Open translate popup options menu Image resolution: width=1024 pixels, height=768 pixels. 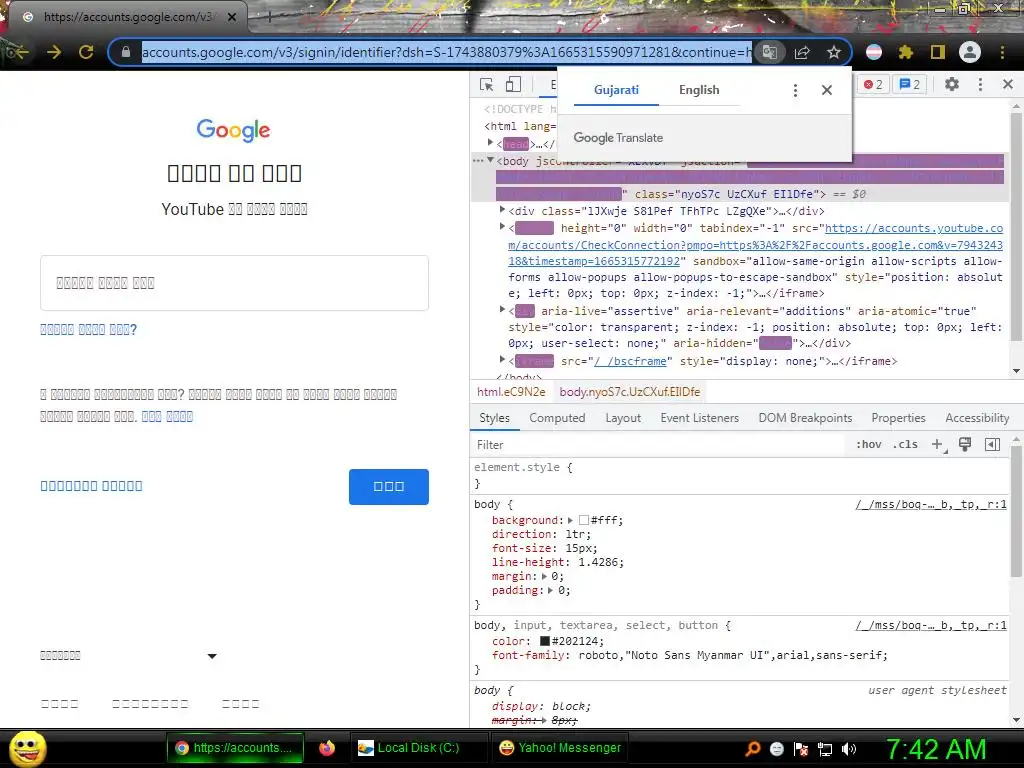point(795,90)
